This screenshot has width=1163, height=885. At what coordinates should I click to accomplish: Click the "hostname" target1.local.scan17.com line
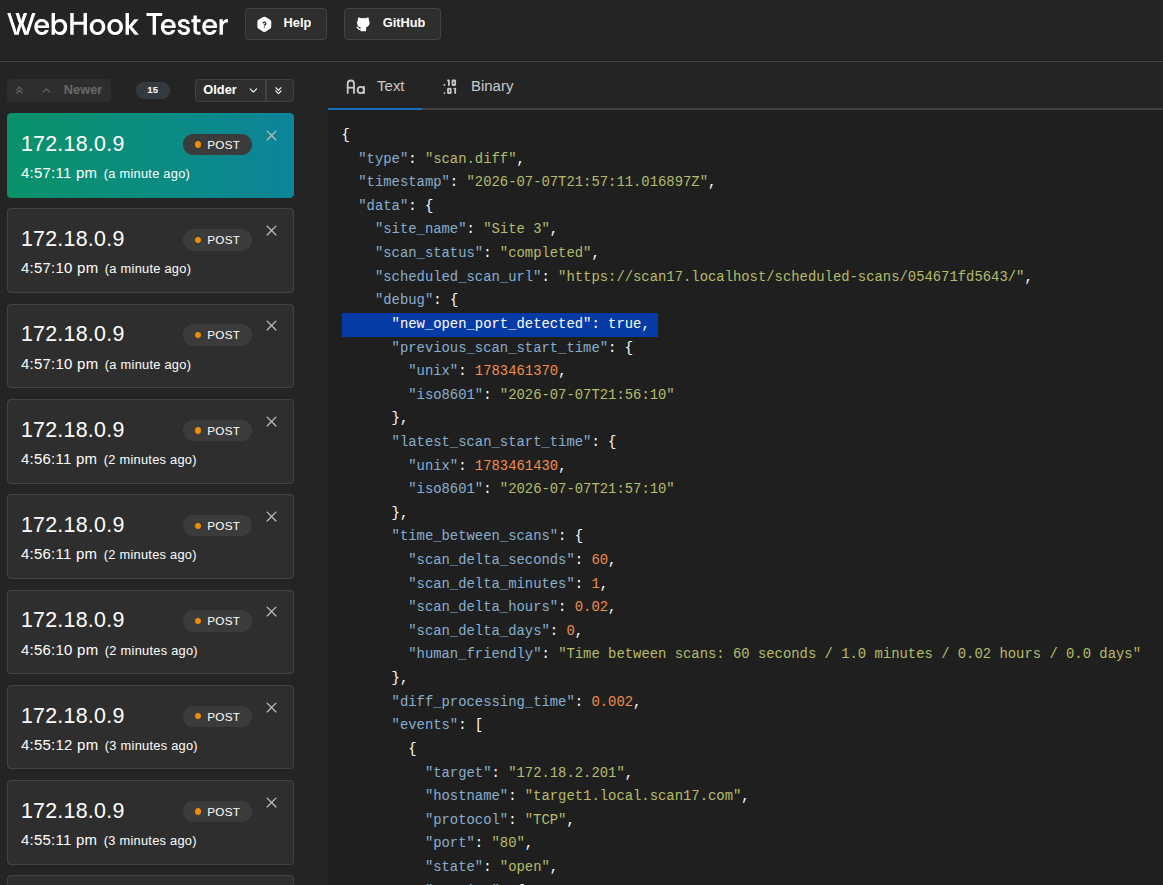586,795
